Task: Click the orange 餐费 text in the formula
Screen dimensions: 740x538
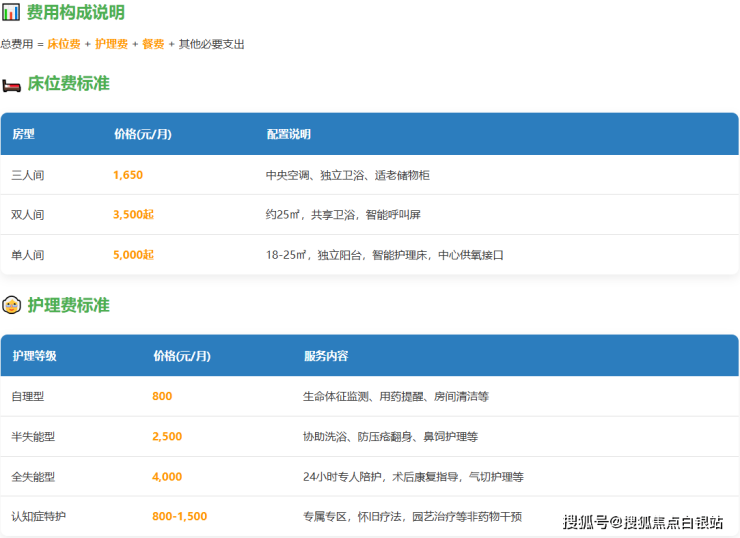Action: click(x=153, y=44)
